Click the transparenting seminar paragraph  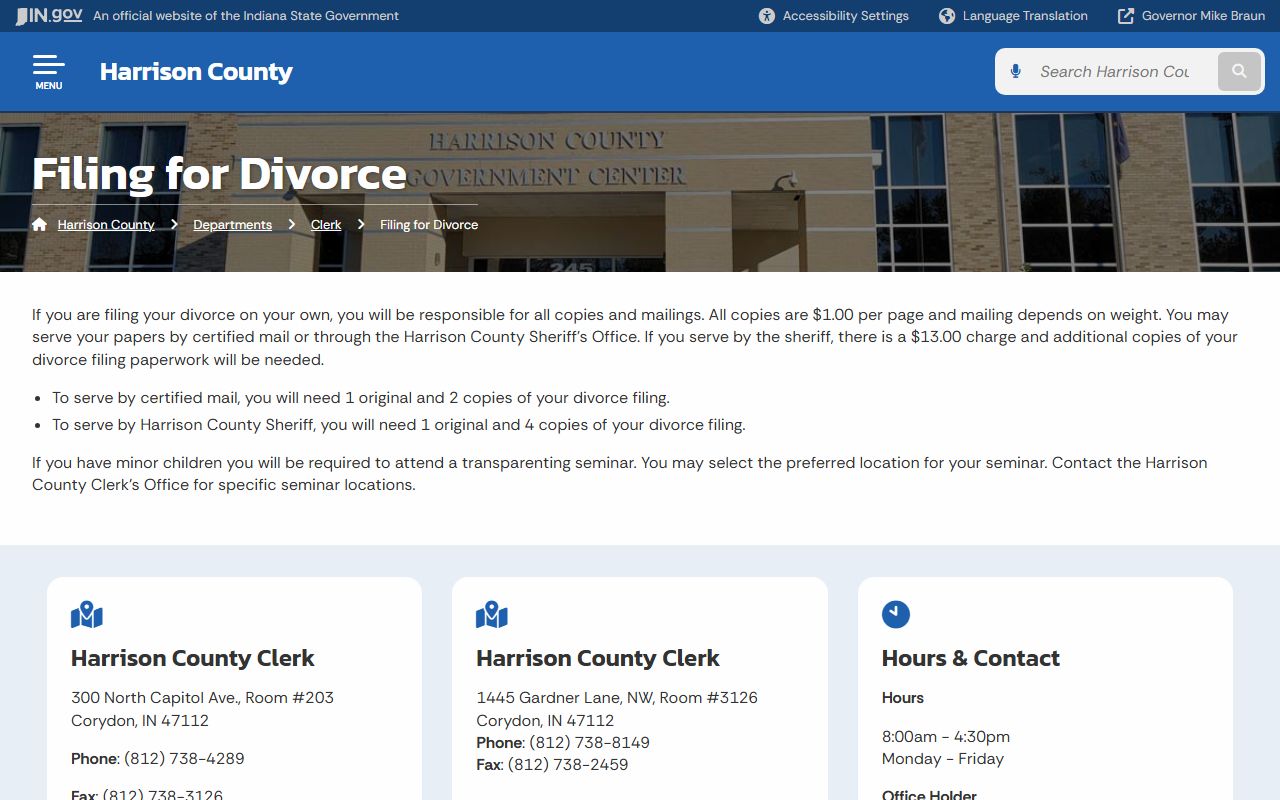[620, 474]
